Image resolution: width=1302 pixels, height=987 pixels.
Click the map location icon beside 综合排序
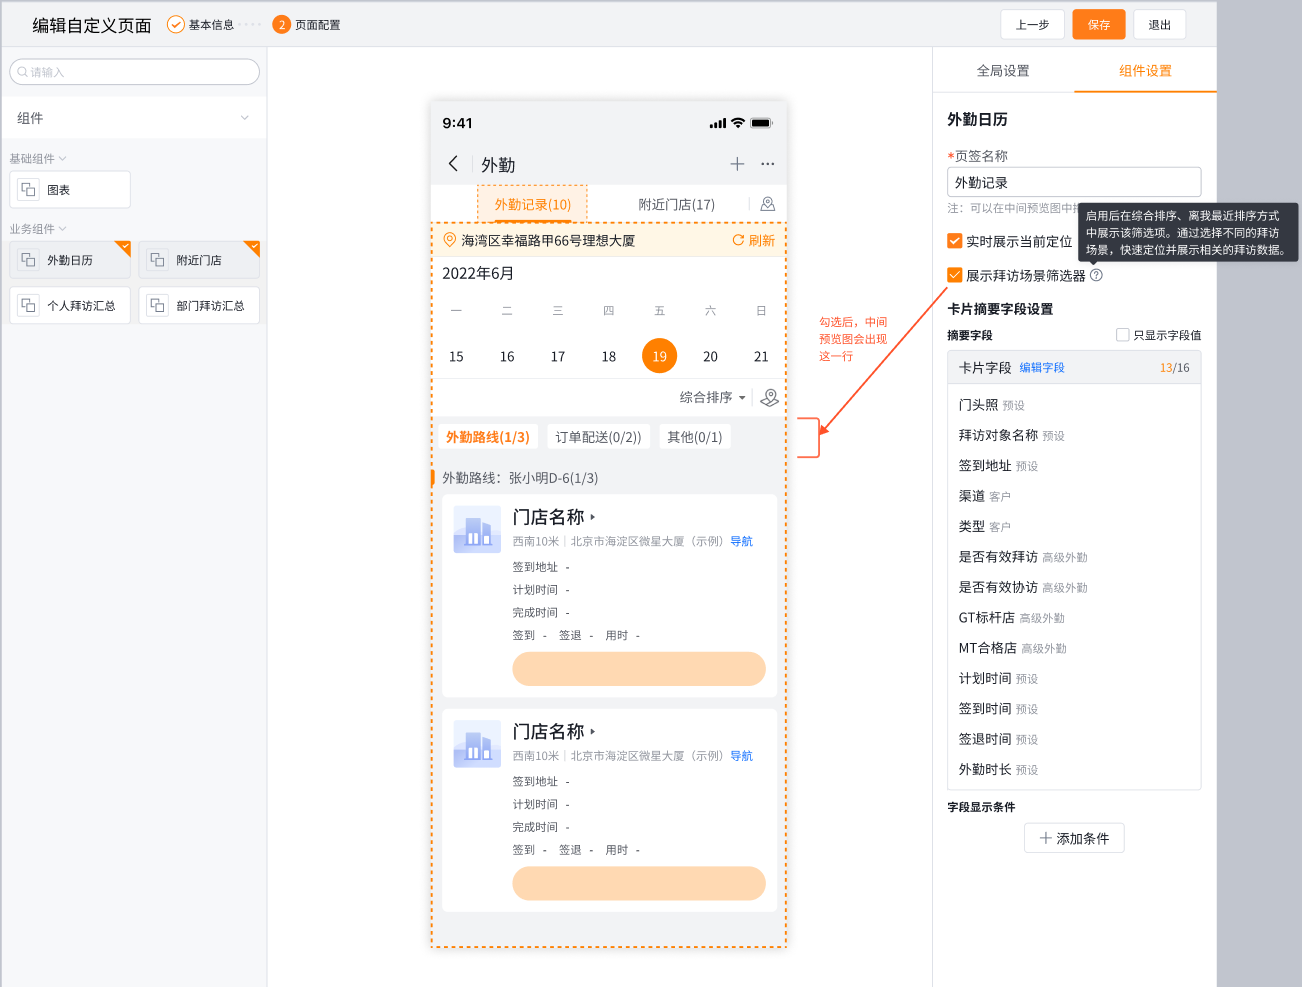coord(768,397)
